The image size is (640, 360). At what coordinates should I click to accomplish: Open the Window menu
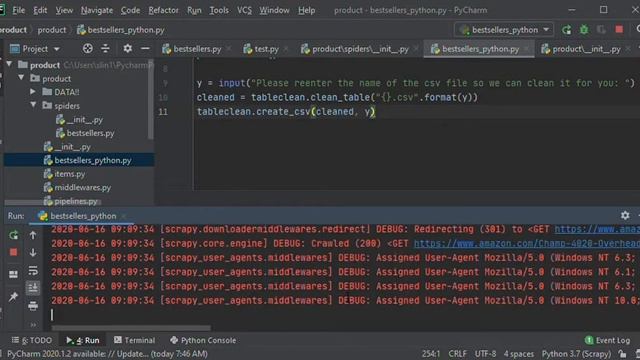click(274, 10)
